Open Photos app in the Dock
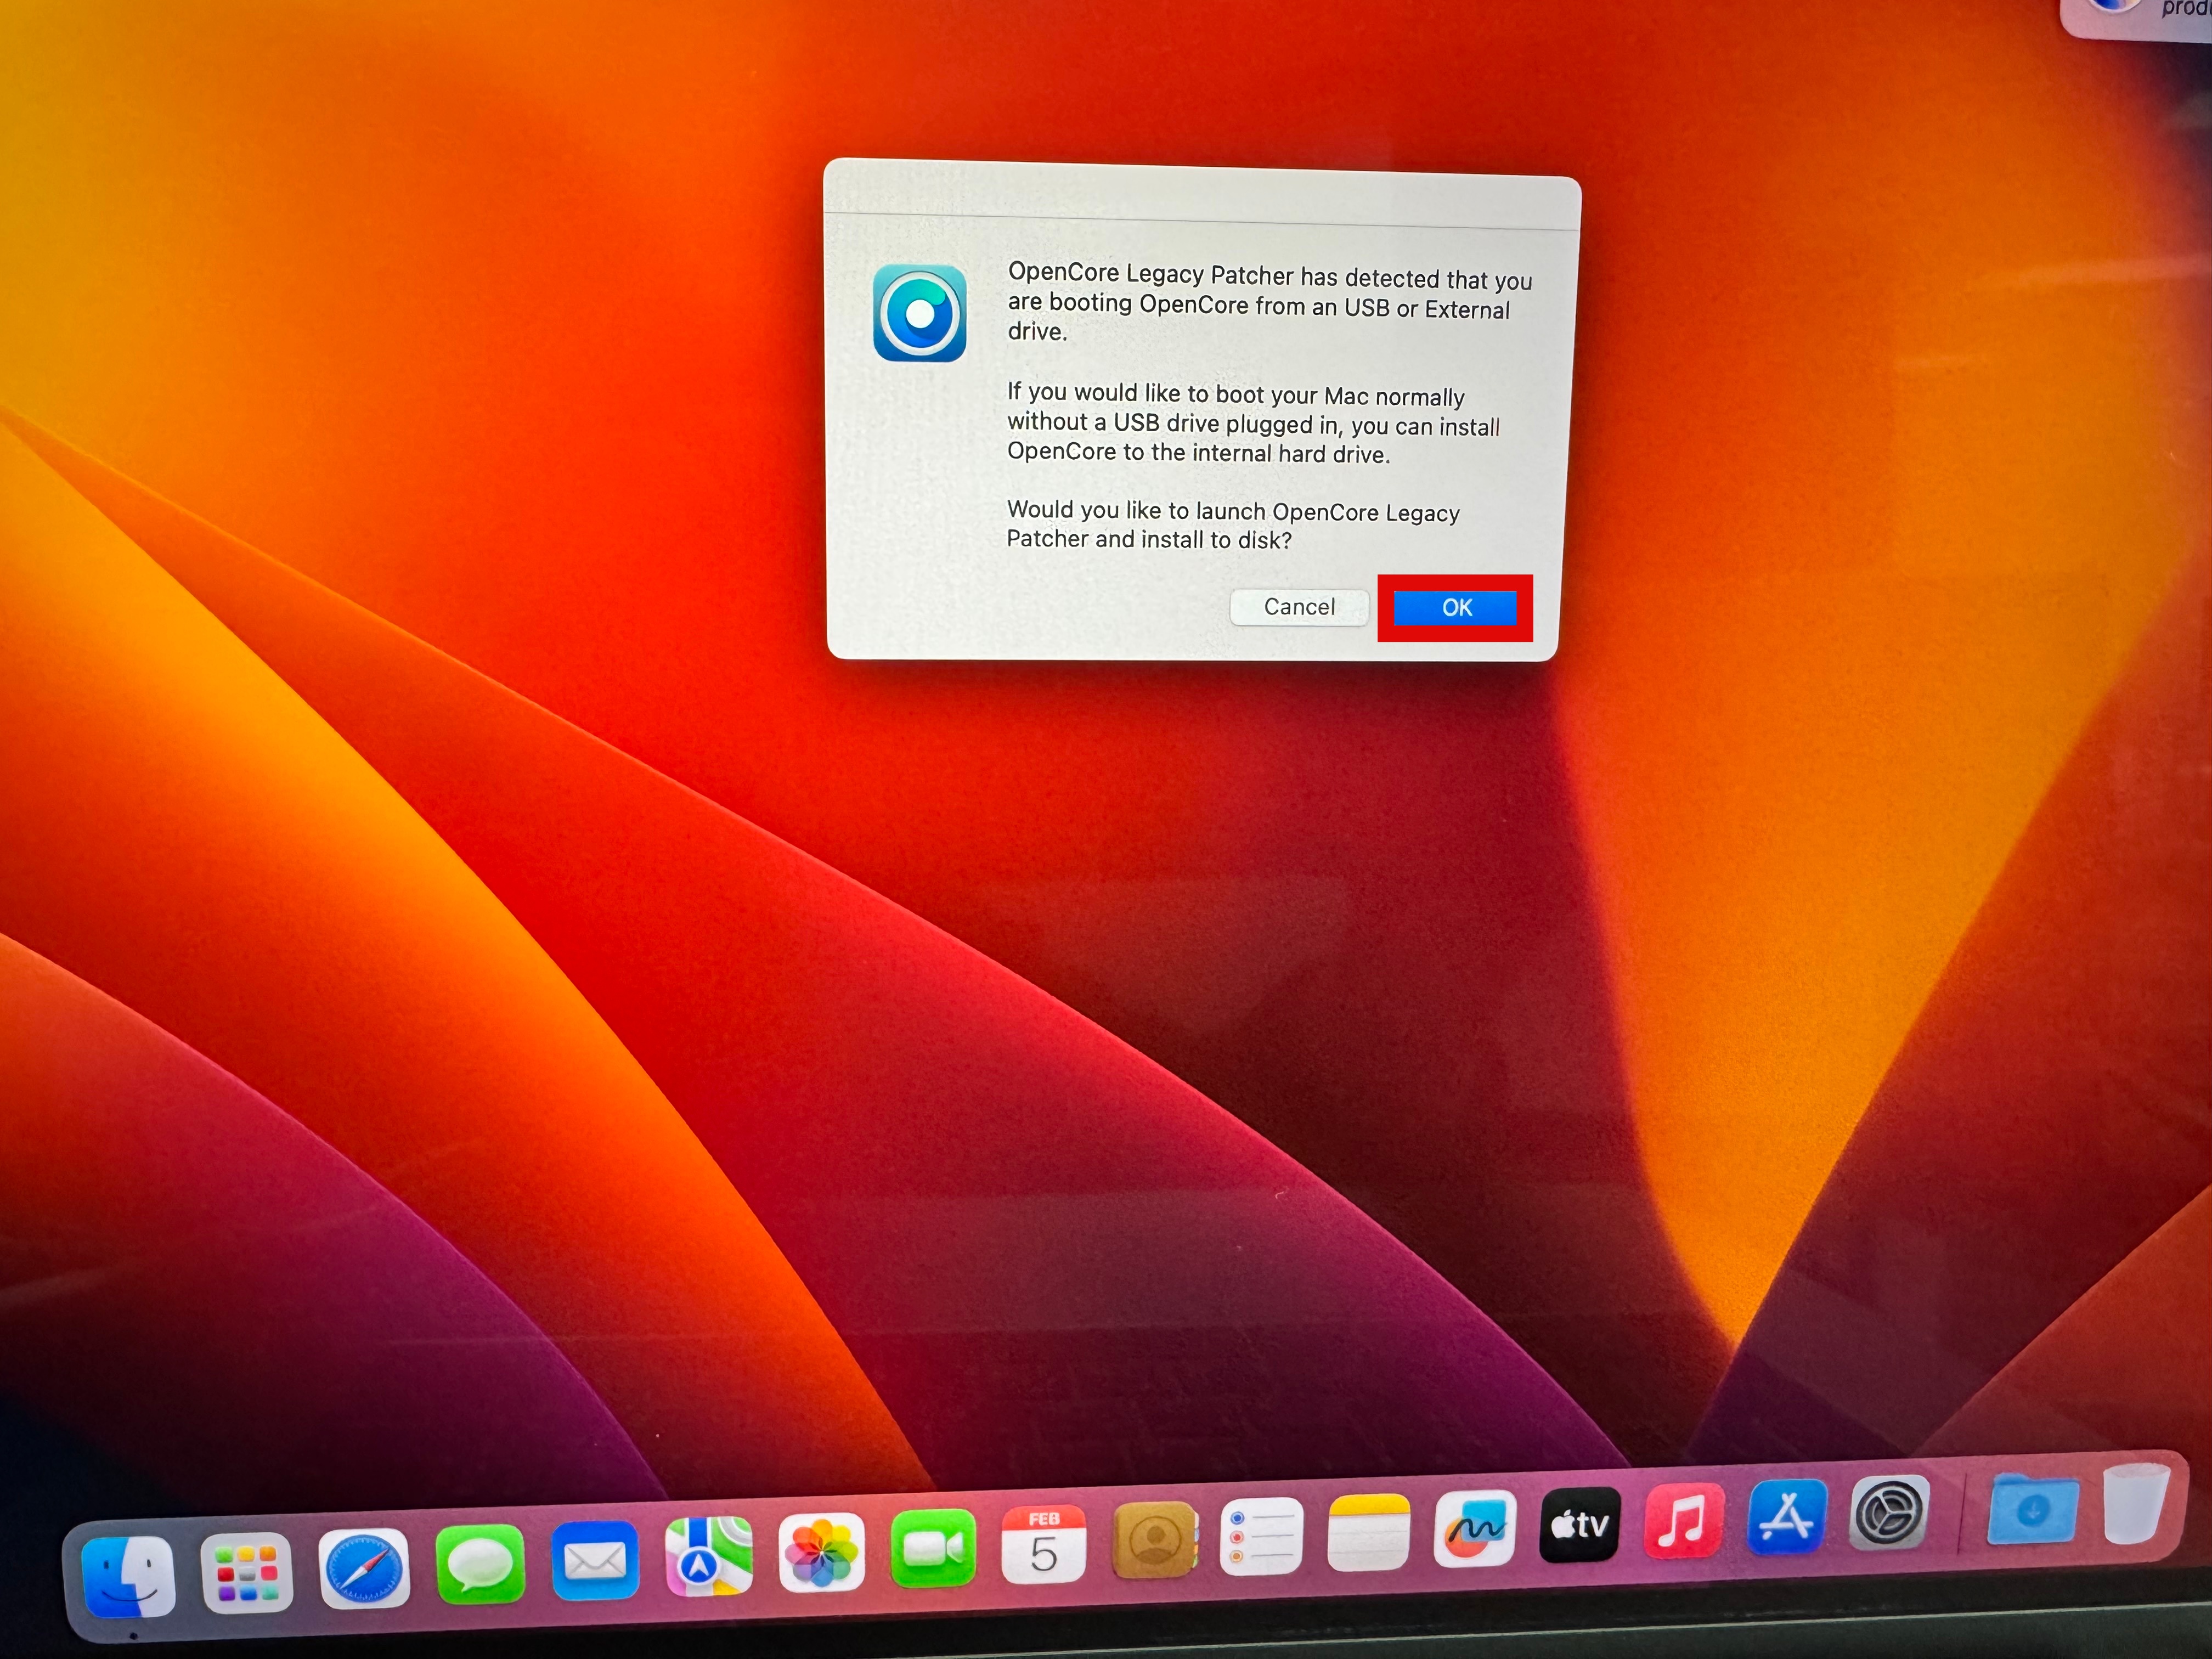The image size is (2212, 1659). (x=821, y=1551)
